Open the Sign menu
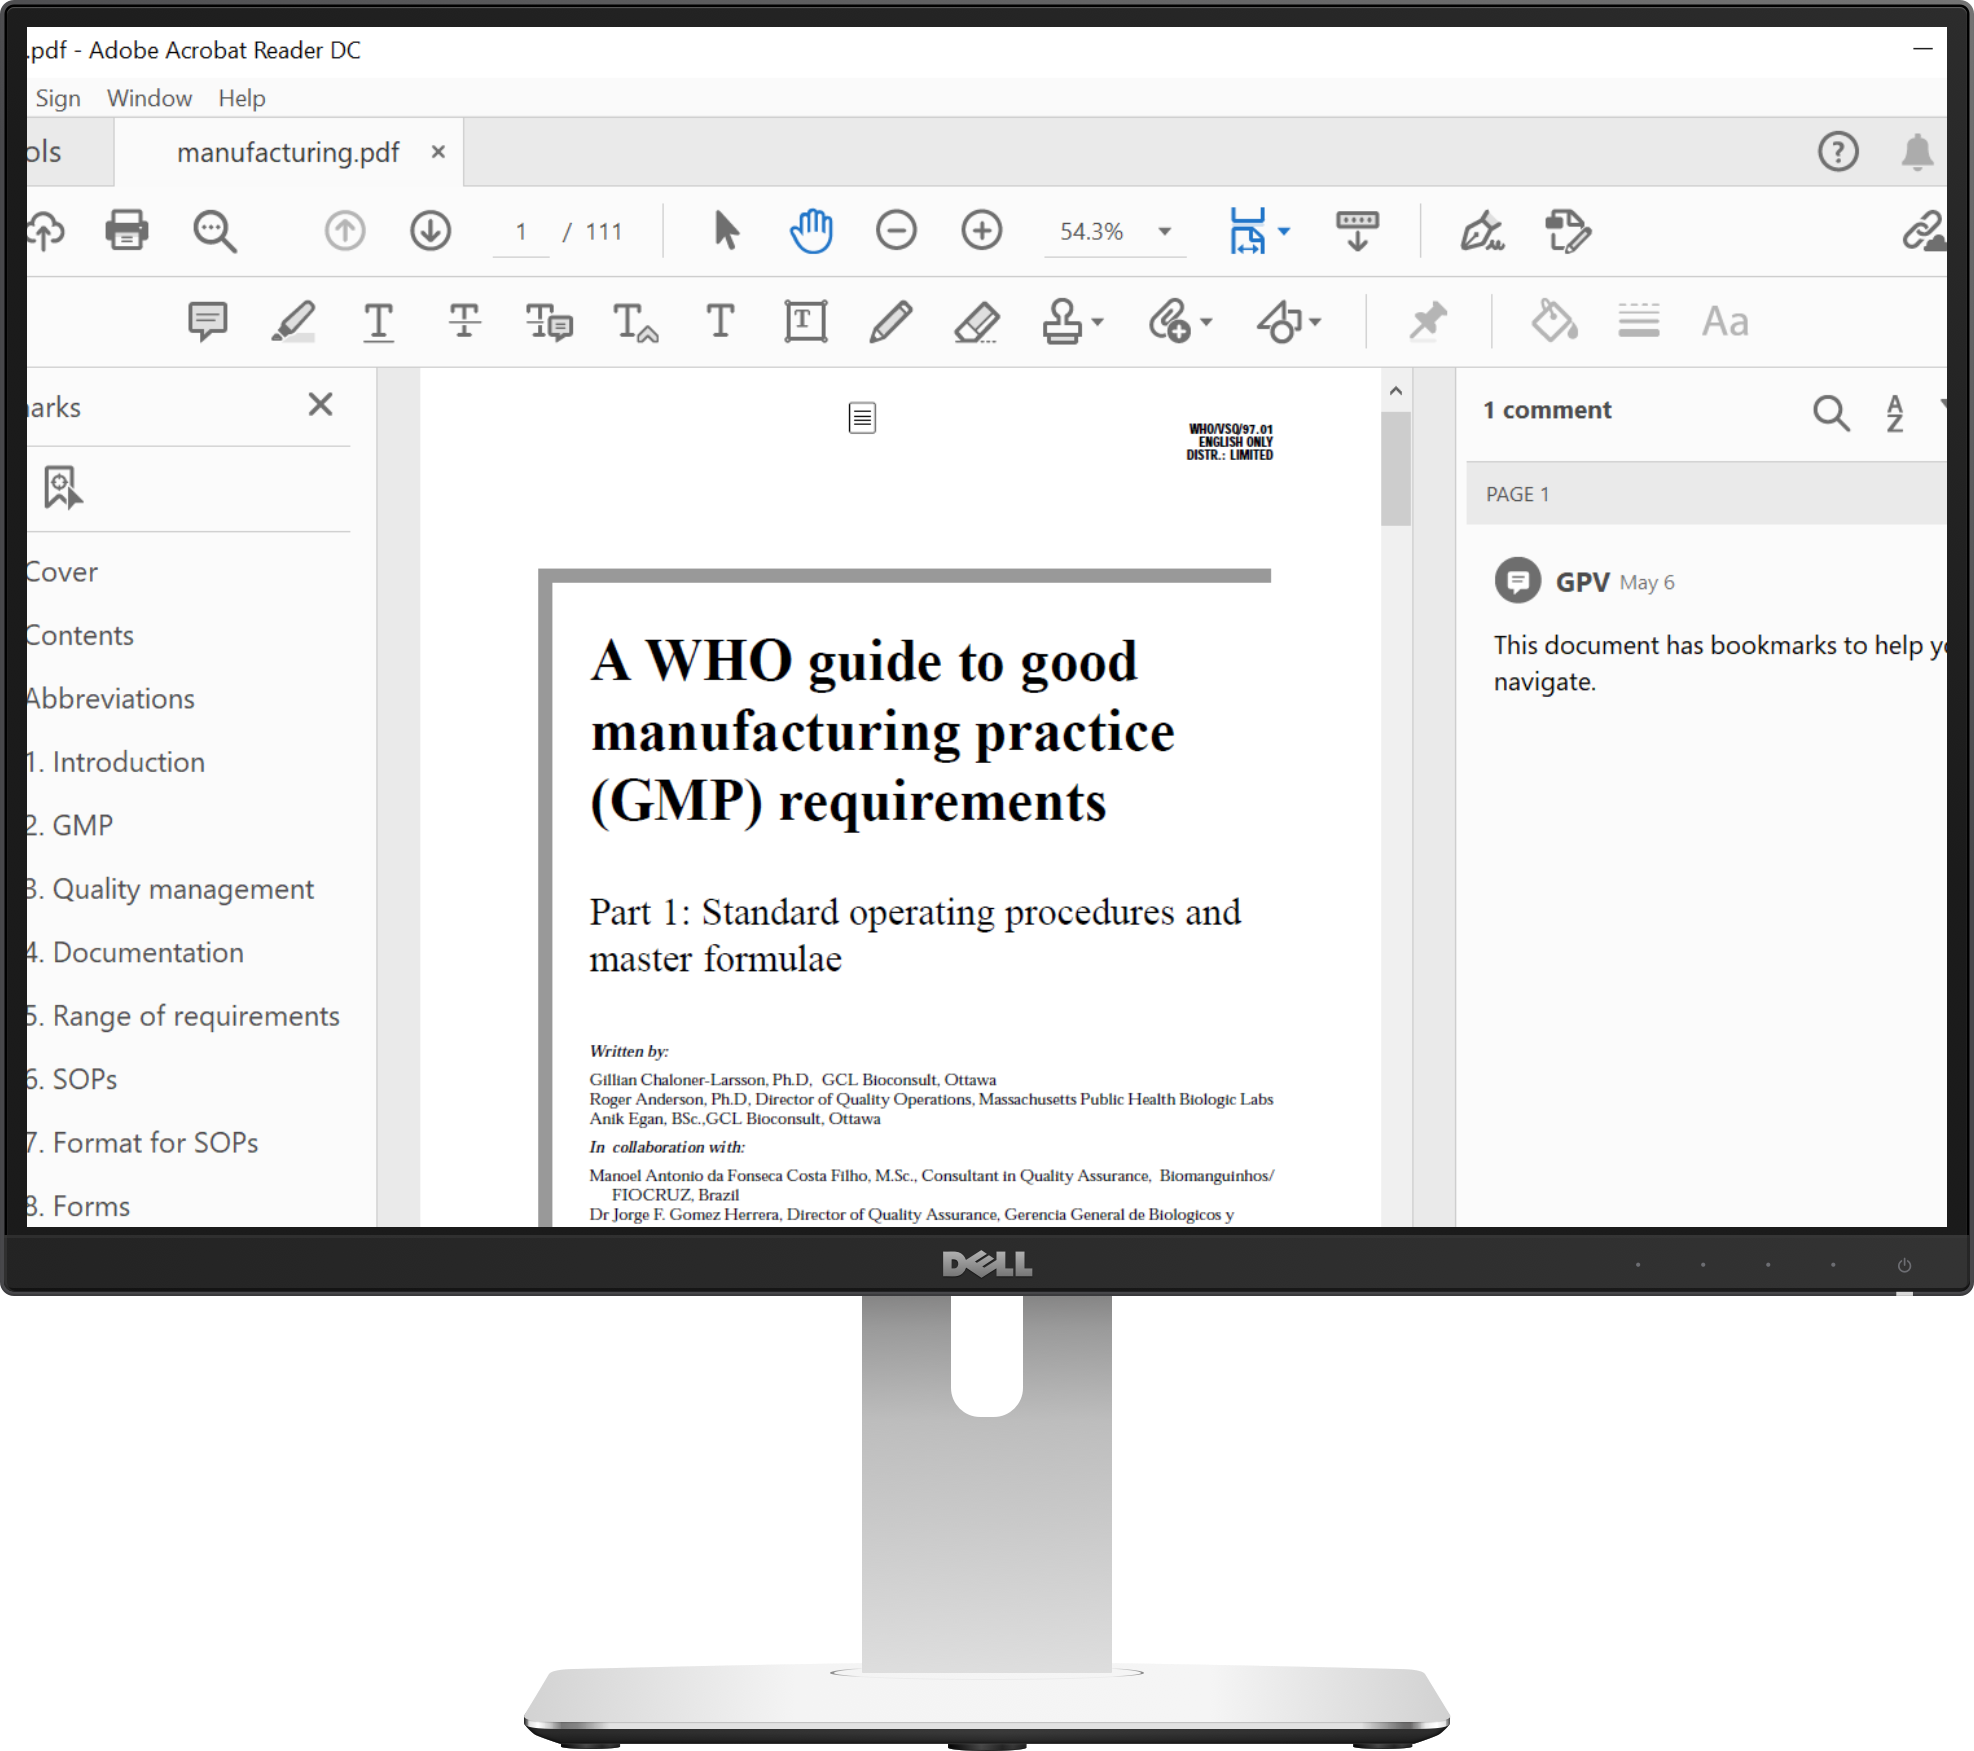The height and width of the screenshot is (1751, 1974). (x=58, y=98)
